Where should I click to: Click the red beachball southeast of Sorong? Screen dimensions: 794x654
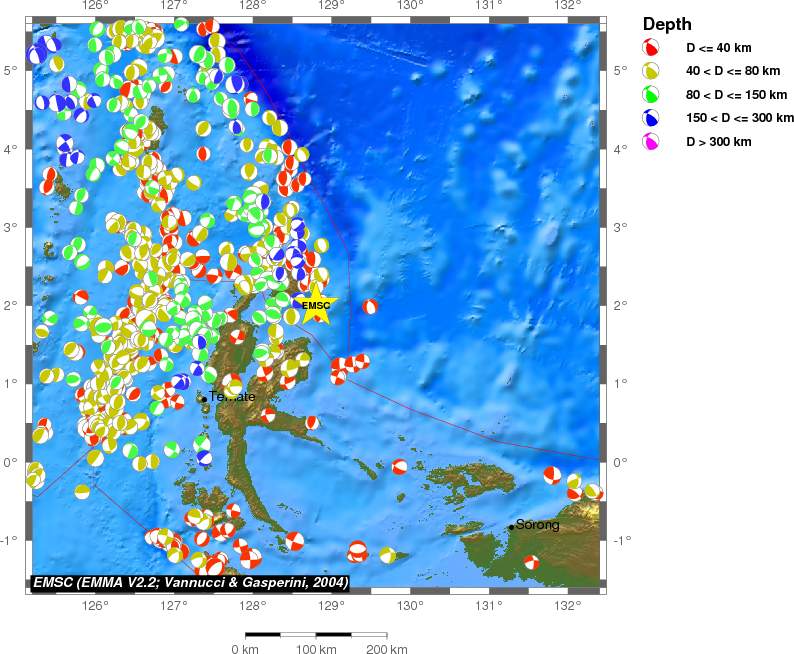[x=532, y=563]
